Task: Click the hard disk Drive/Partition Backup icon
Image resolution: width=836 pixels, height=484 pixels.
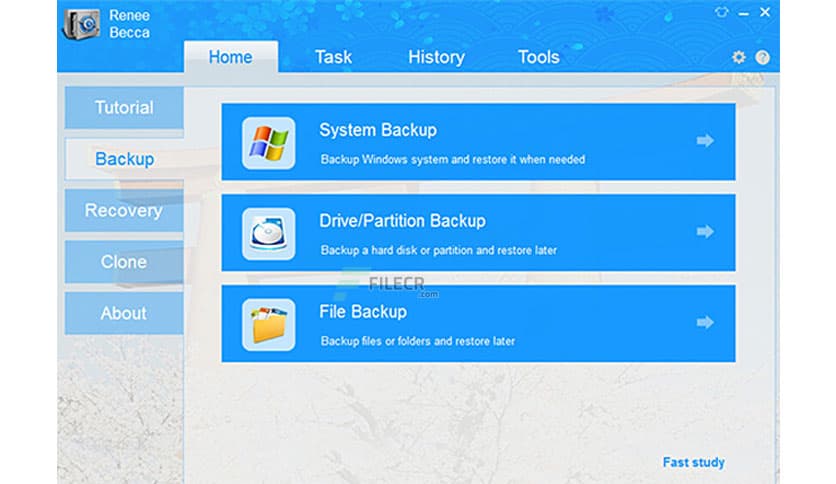Action: tap(268, 234)
